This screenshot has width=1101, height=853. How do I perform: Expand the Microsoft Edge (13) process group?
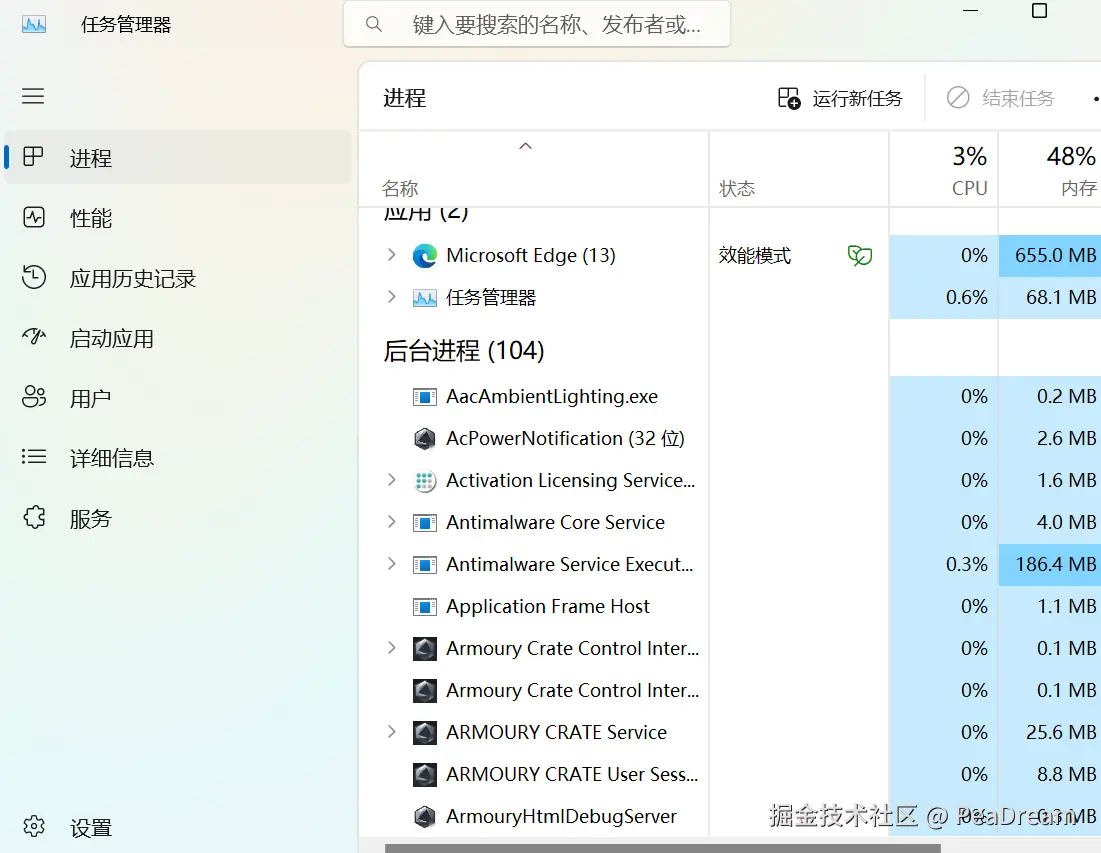[392, 255]
